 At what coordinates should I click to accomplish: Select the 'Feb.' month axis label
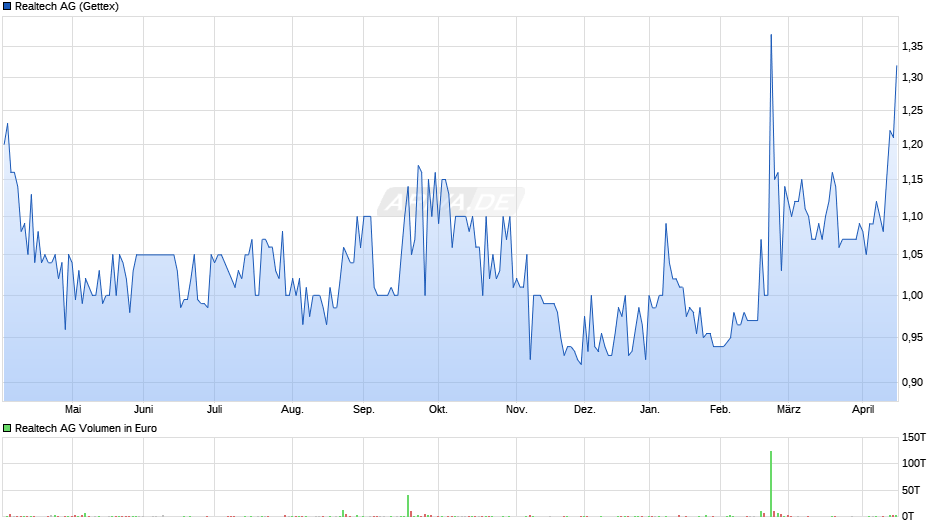click(720, 409)
